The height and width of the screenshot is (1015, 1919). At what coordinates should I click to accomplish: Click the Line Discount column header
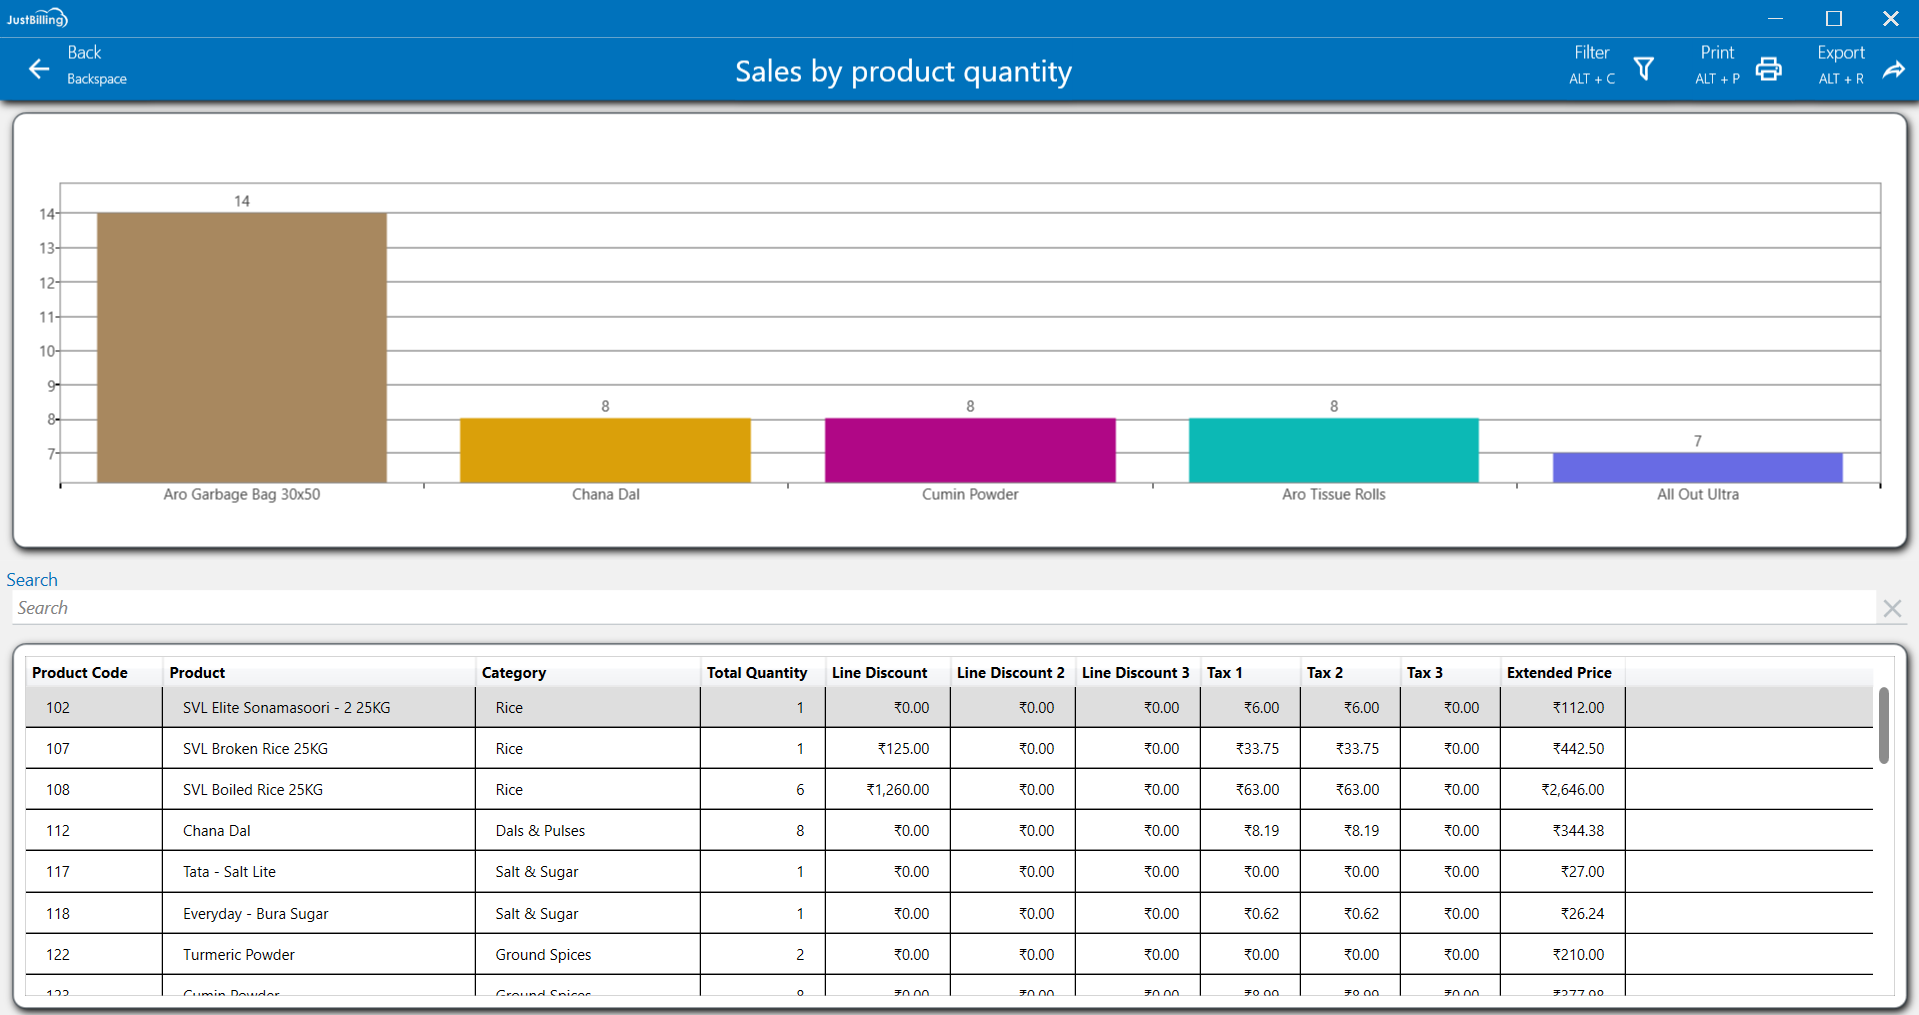(x=879, y=673)
